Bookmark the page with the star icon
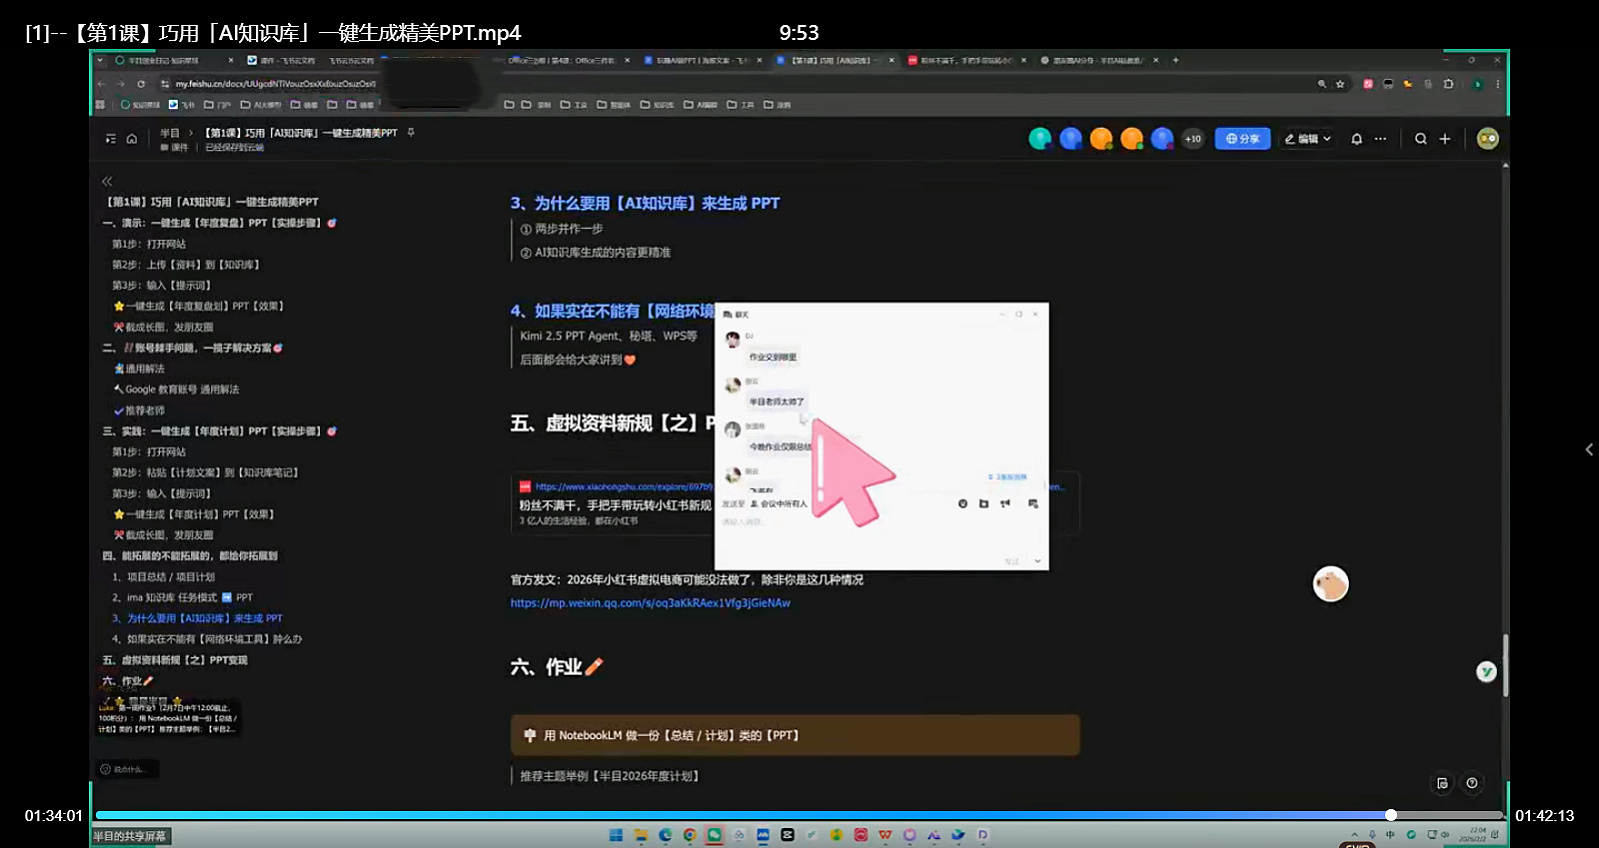 tap(1340, 84)
